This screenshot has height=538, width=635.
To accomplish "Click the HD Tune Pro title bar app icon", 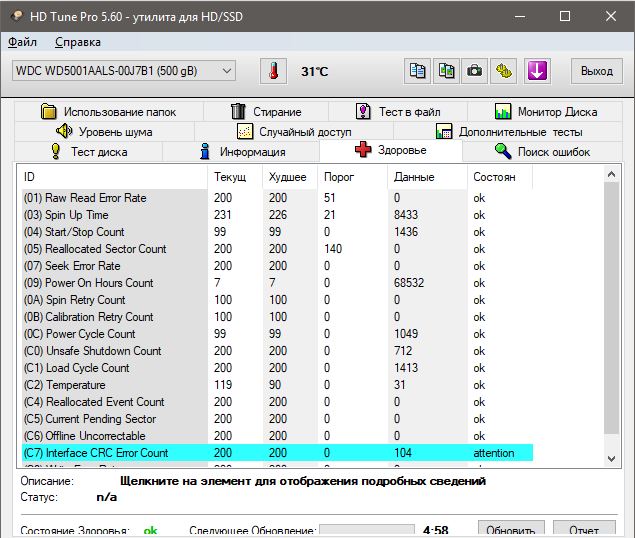I will pyautogui.click(x=17, y=16).
